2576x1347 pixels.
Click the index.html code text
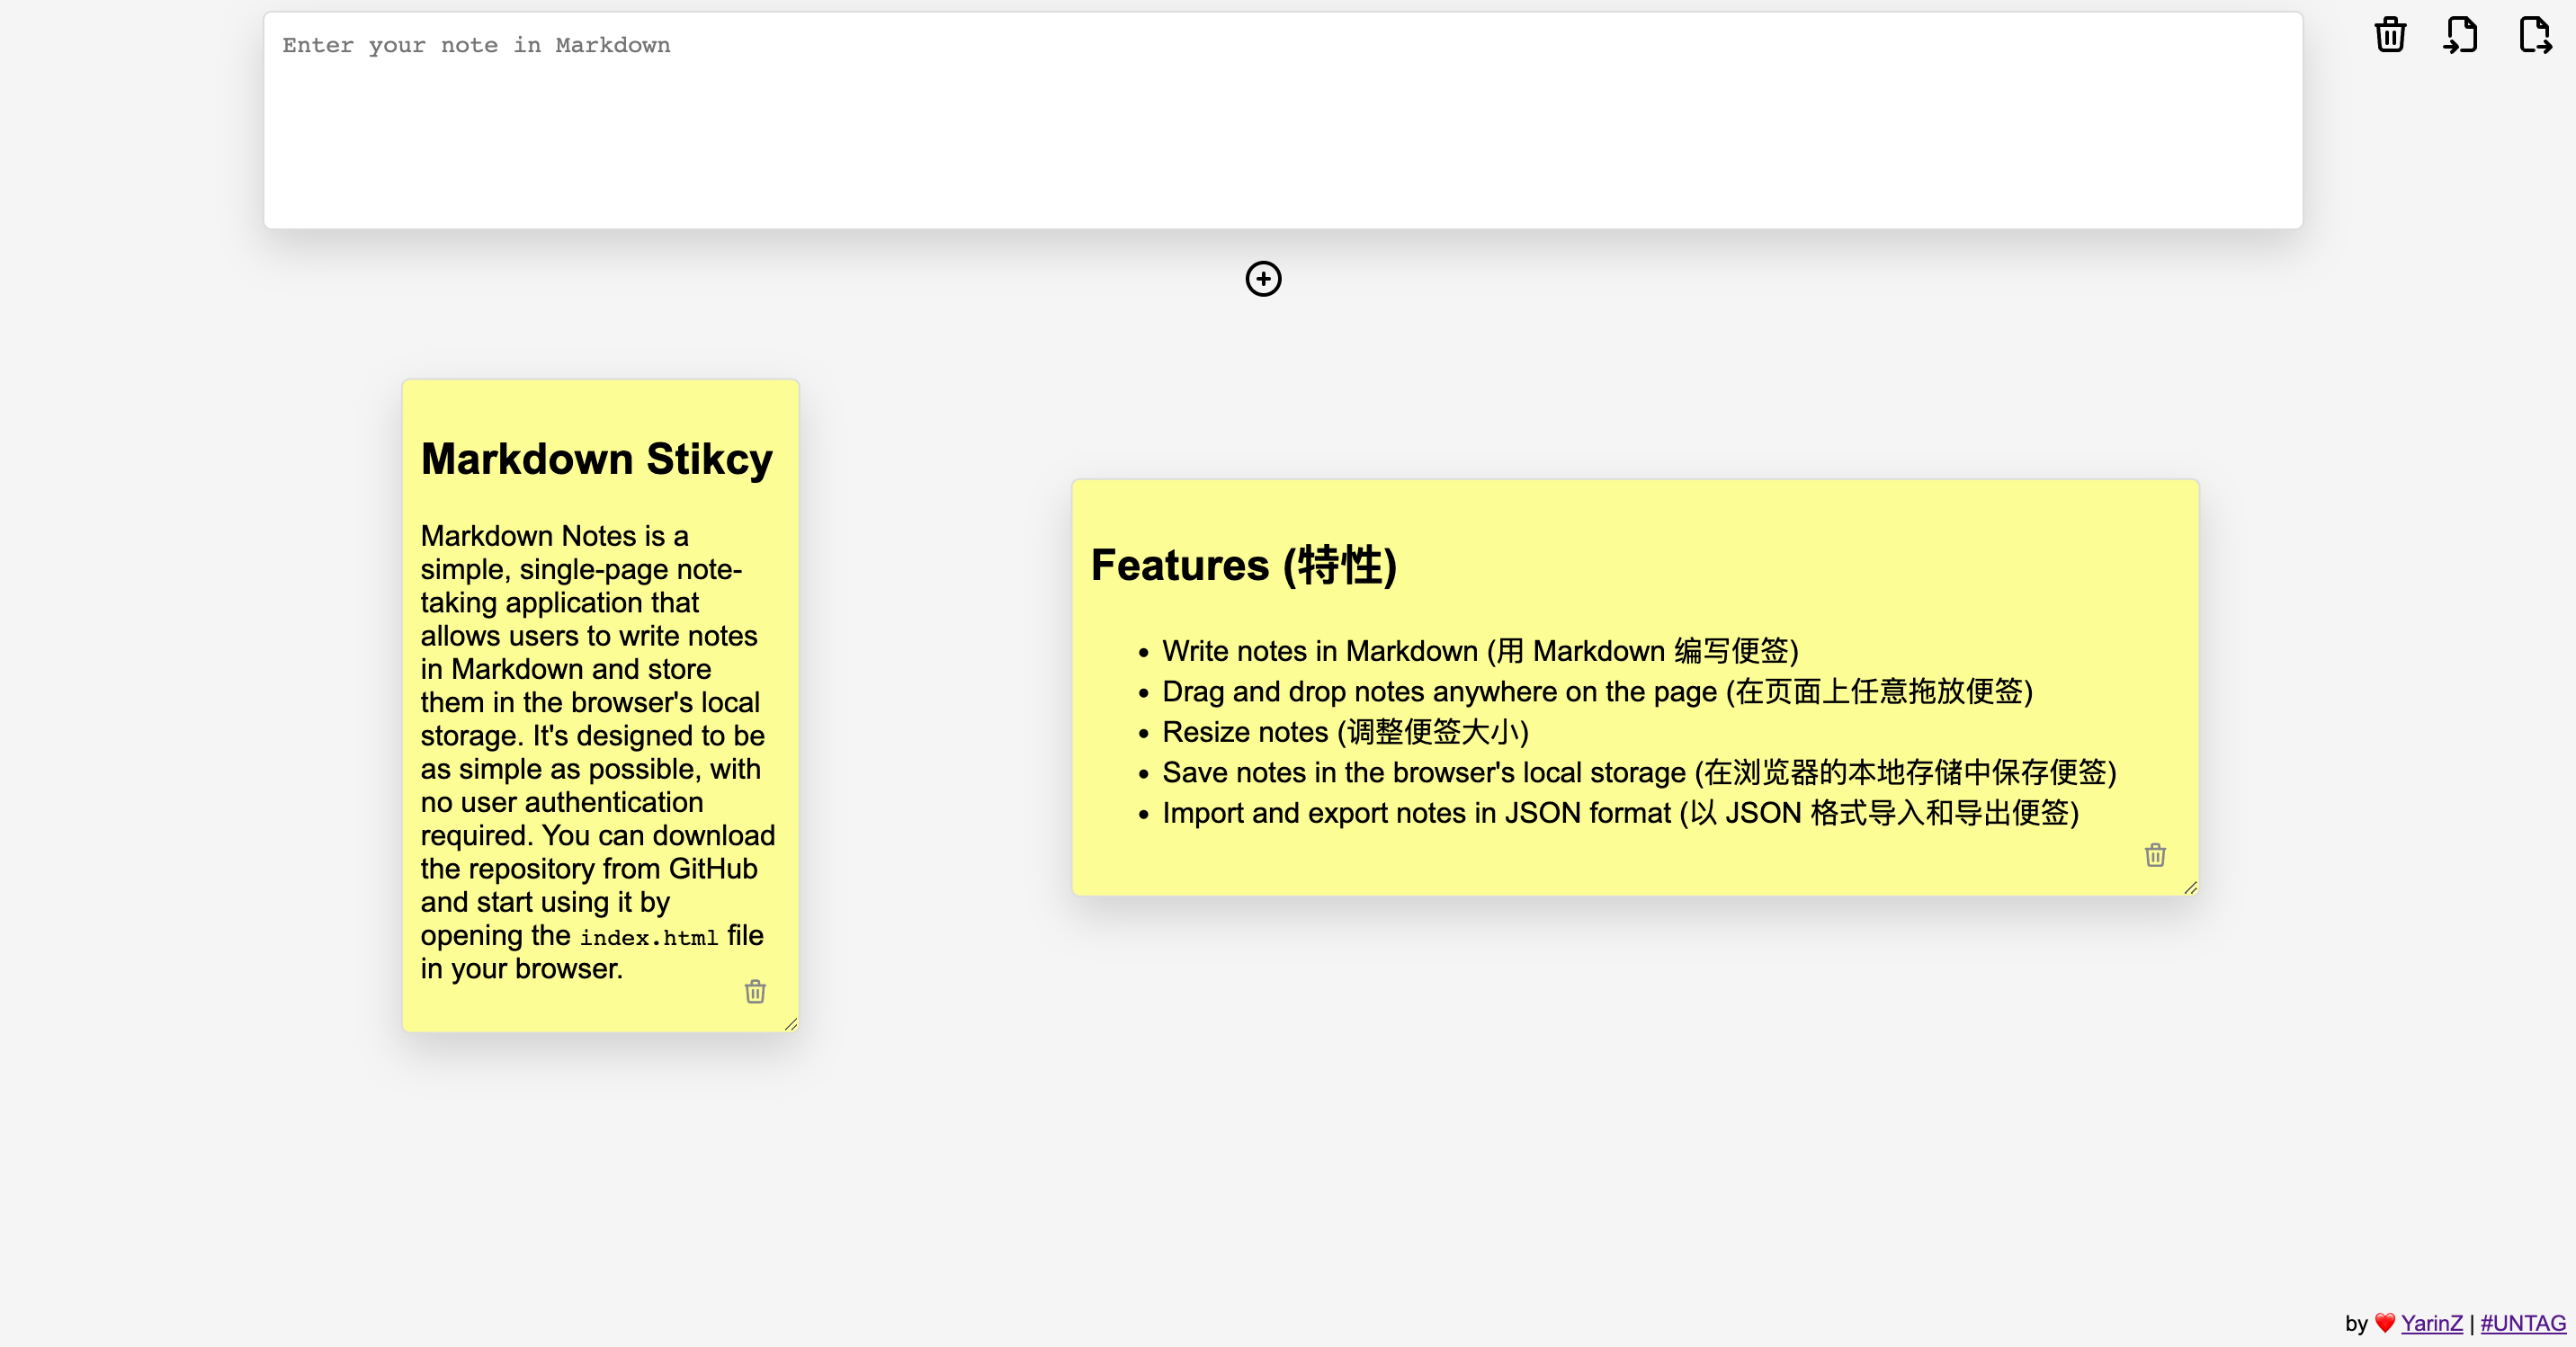point(649,937)
